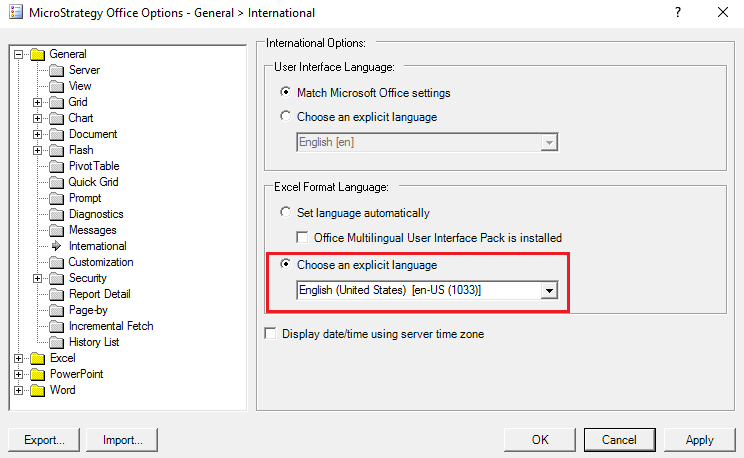Click the Page-by folder icon
Image resolution: width=744 pixels, height=458 pixels.
click(x=56, y=310)
